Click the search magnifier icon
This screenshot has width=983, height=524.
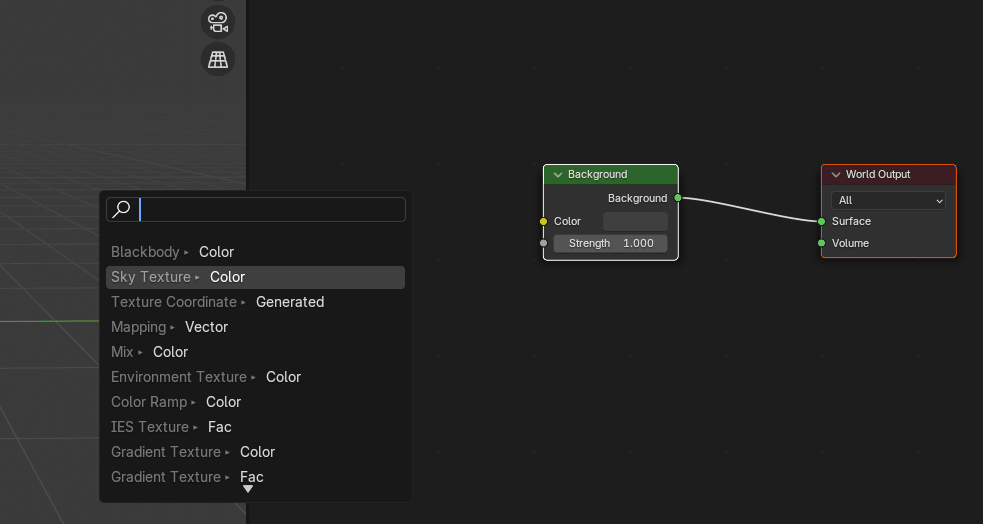coord(121,209)
